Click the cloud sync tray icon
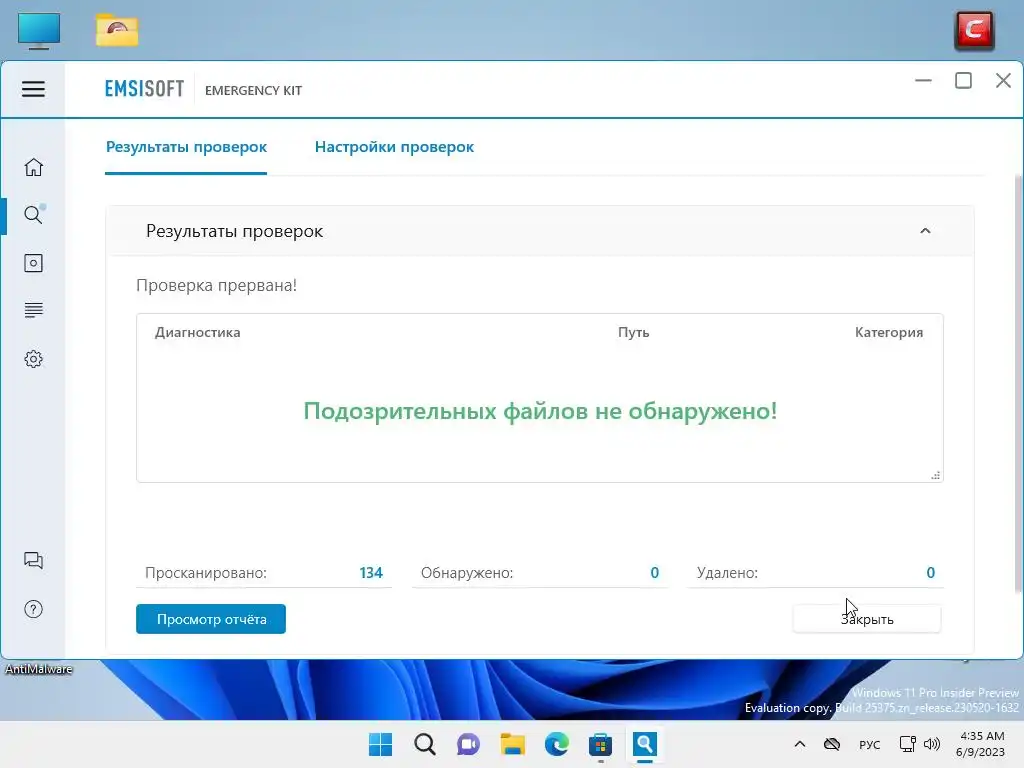The height and width of the screenshot is (768, 1024). 831,744
